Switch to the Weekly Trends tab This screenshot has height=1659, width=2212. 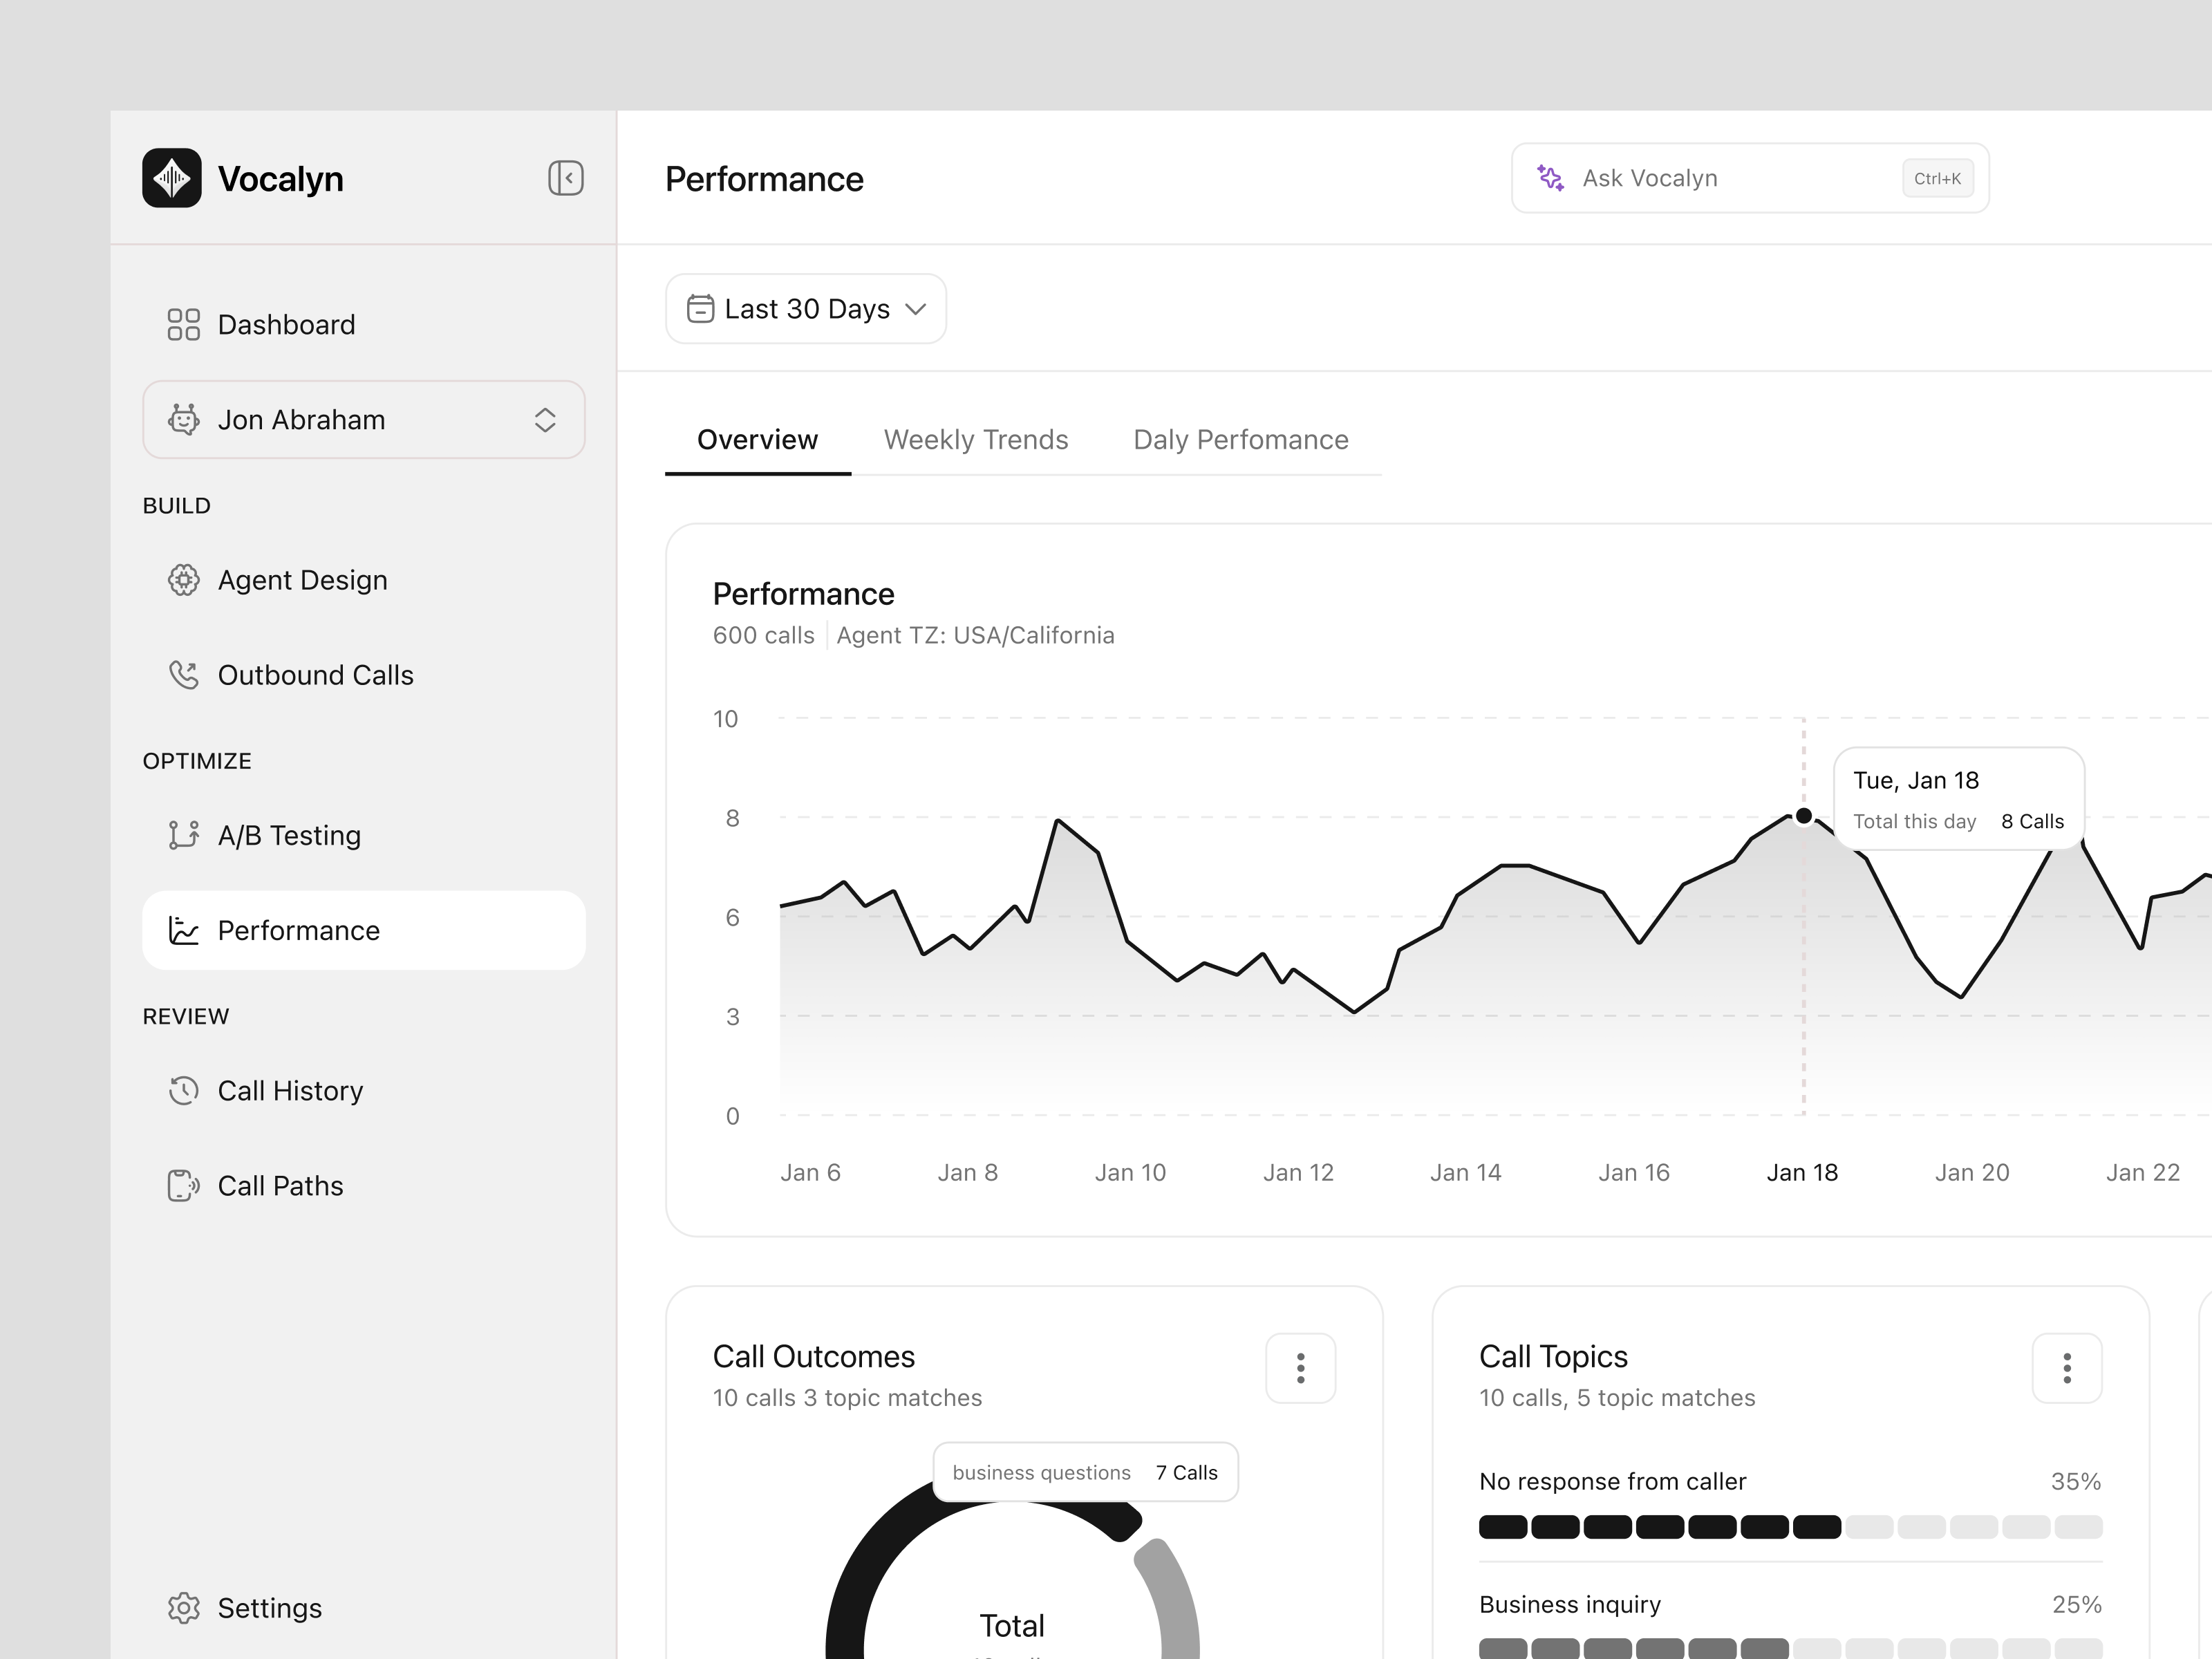976,440
